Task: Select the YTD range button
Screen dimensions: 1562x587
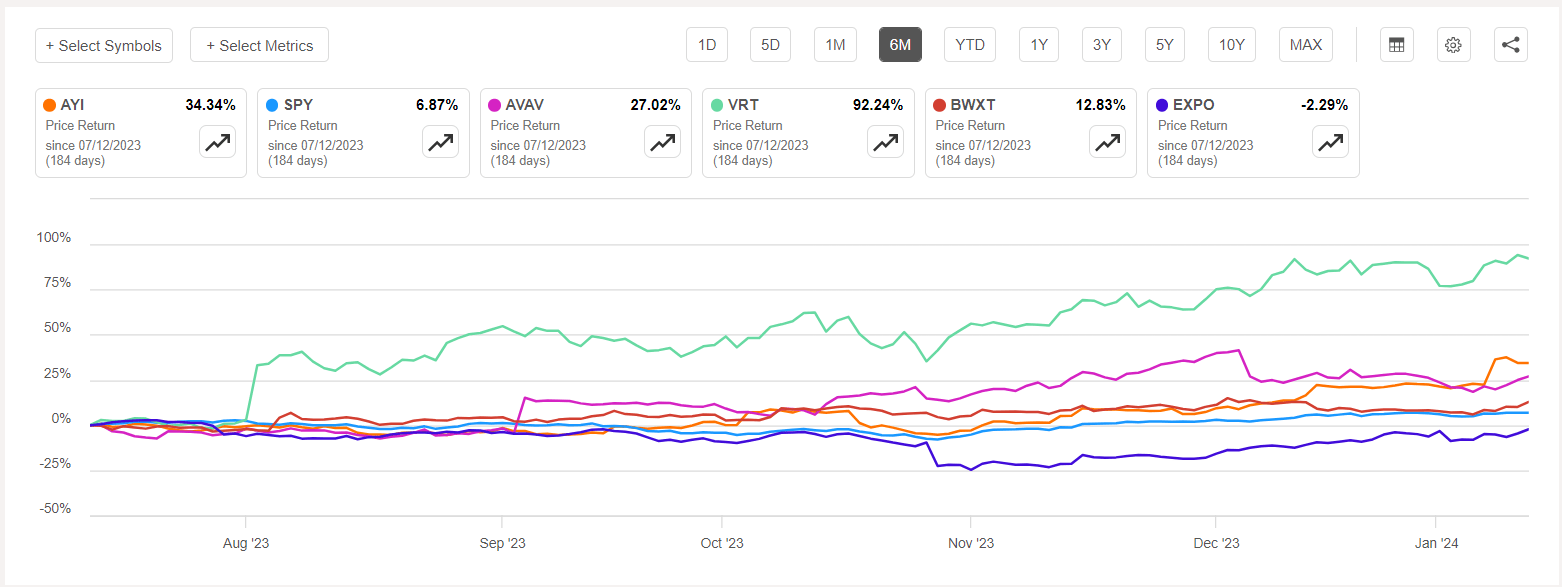Action: 969,44
